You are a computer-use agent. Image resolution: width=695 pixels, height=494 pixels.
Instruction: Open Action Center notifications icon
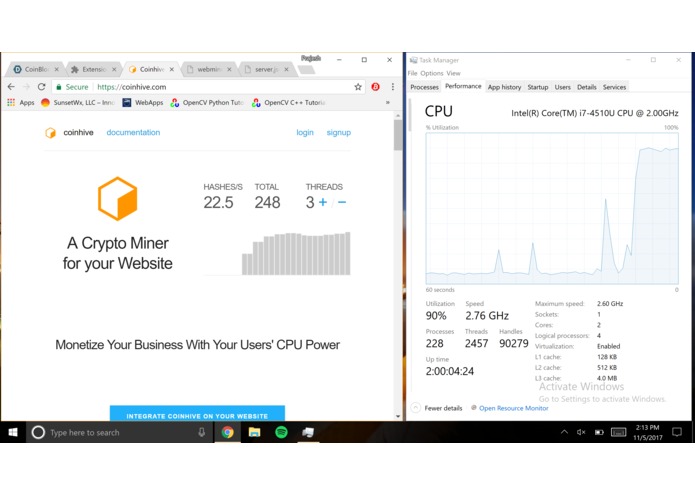(x=677, y=432)
